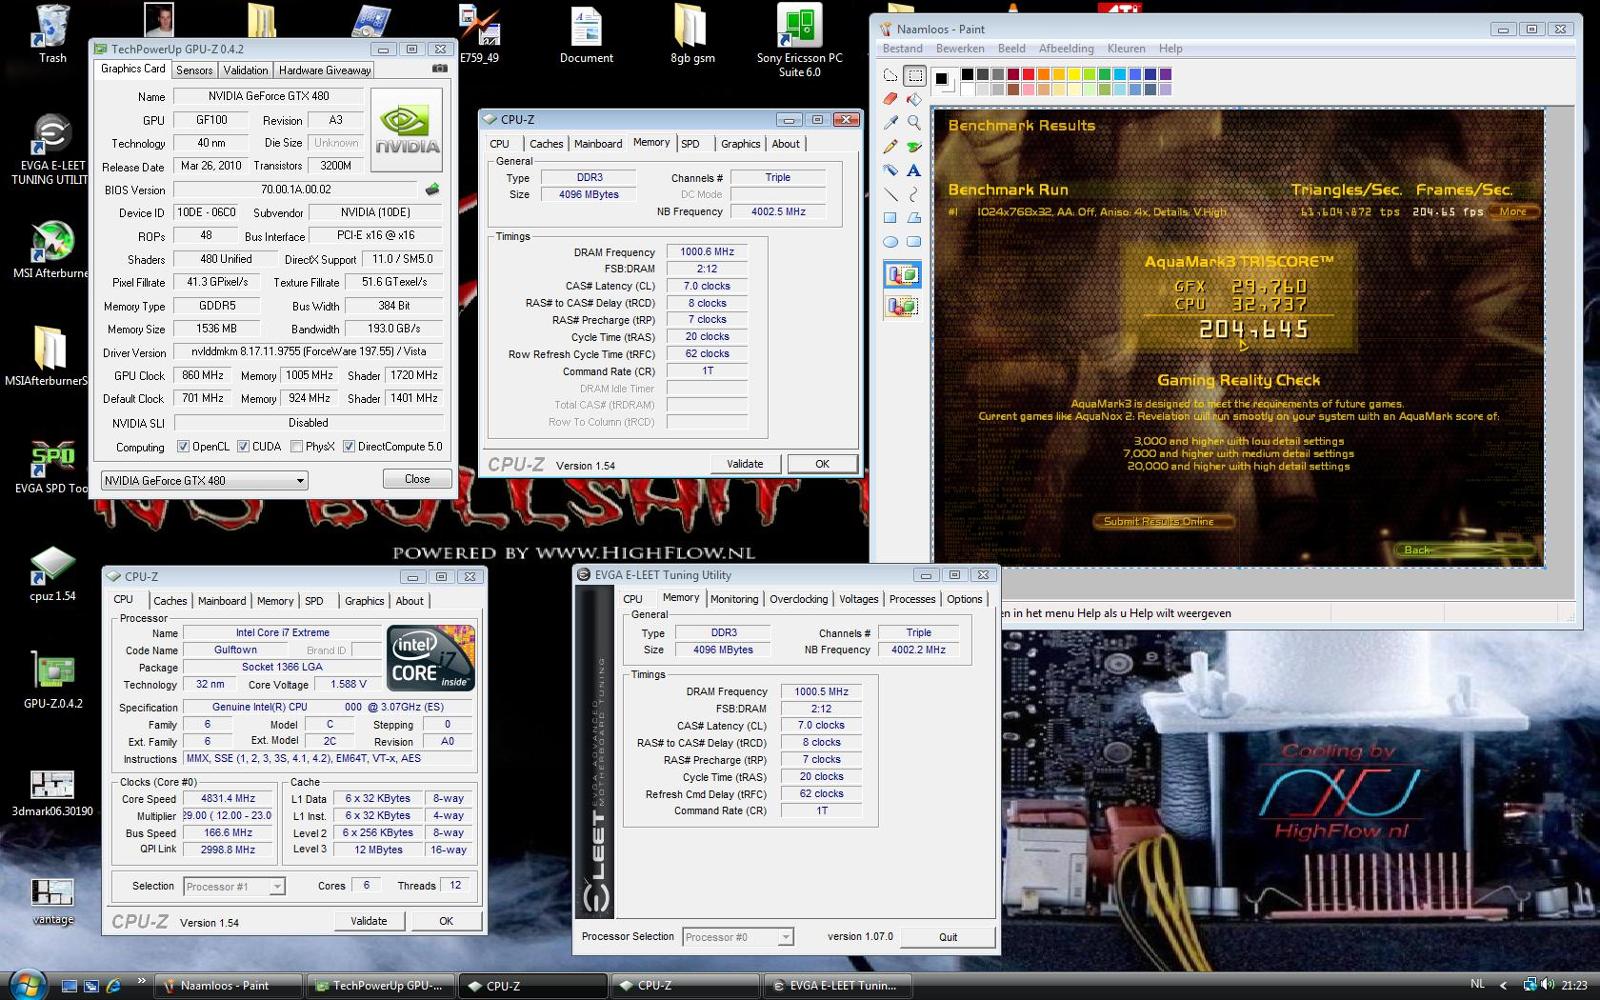The image size is (1600, 1000).
Task: Select the rectangular Select tool in Paint
Action: tap(914, 75)
